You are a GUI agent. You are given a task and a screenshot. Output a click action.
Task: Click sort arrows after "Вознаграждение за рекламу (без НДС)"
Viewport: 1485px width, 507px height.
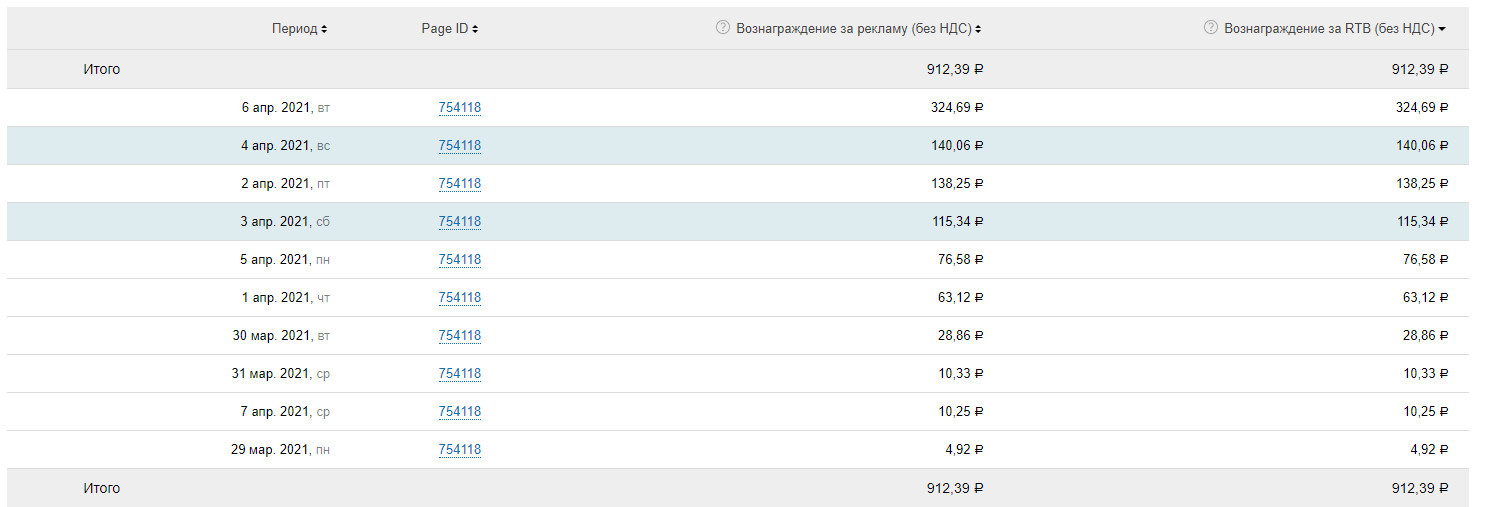point(978,30)
